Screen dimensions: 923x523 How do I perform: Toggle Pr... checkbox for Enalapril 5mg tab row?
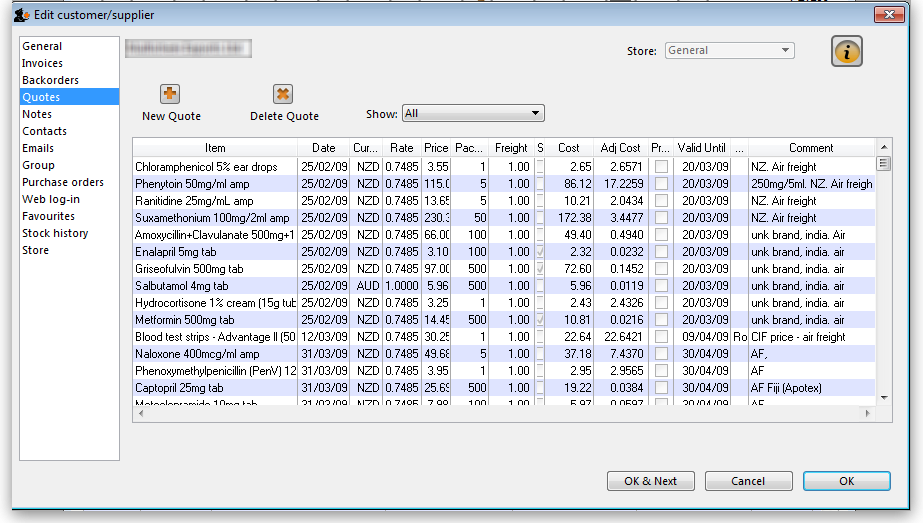[x=661, y=252]
